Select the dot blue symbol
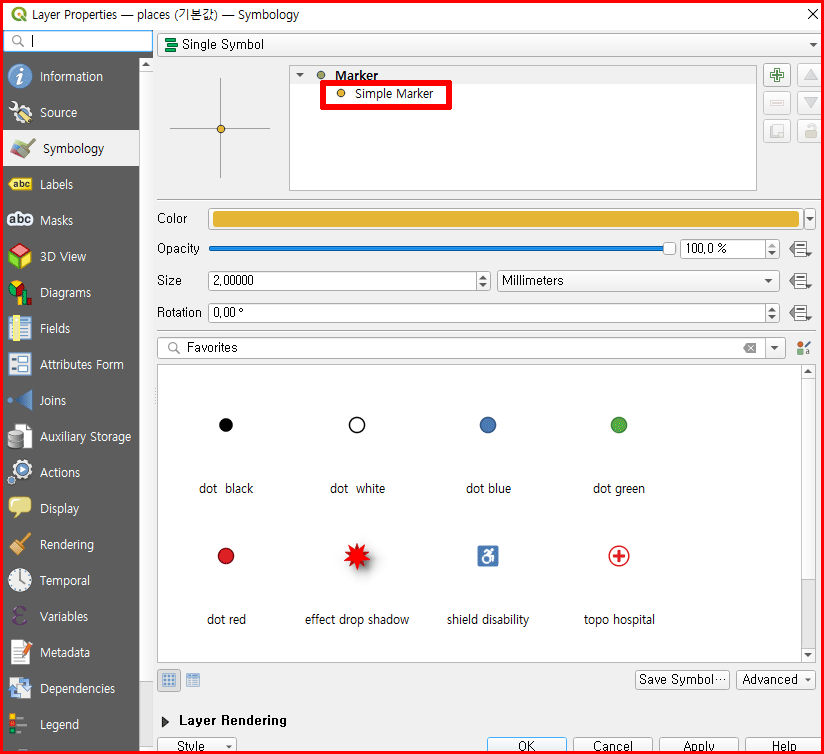The width and height of the screenshot is (824, 754). pos(488,425)
